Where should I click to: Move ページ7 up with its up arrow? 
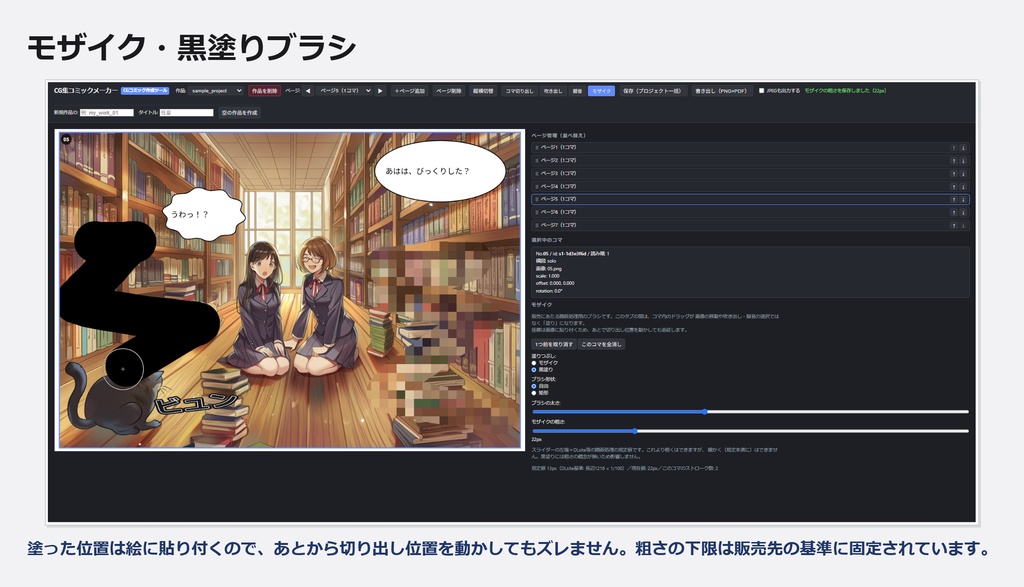click(x=953, y=225)
